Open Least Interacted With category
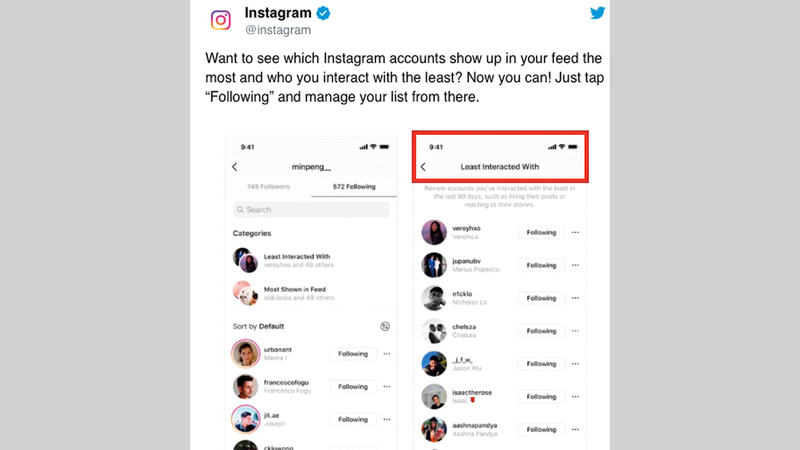800x450 pixels. click(298, 260)
